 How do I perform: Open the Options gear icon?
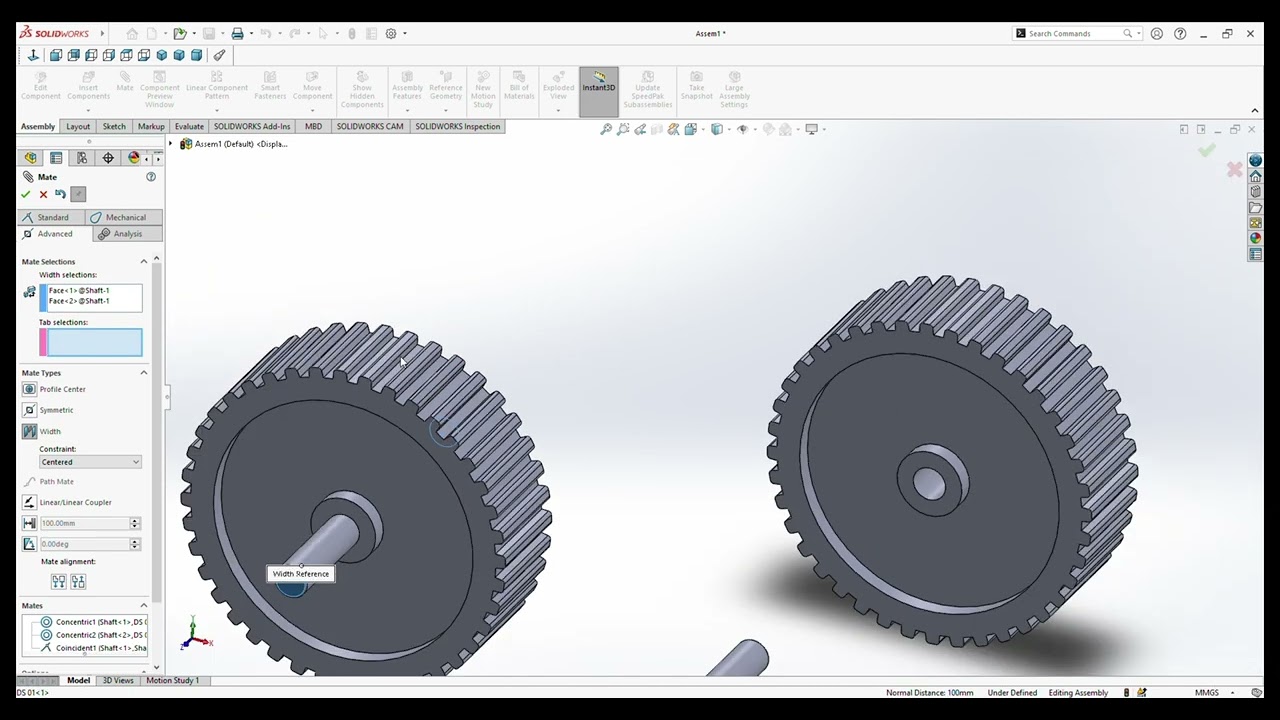click(391, 34)
